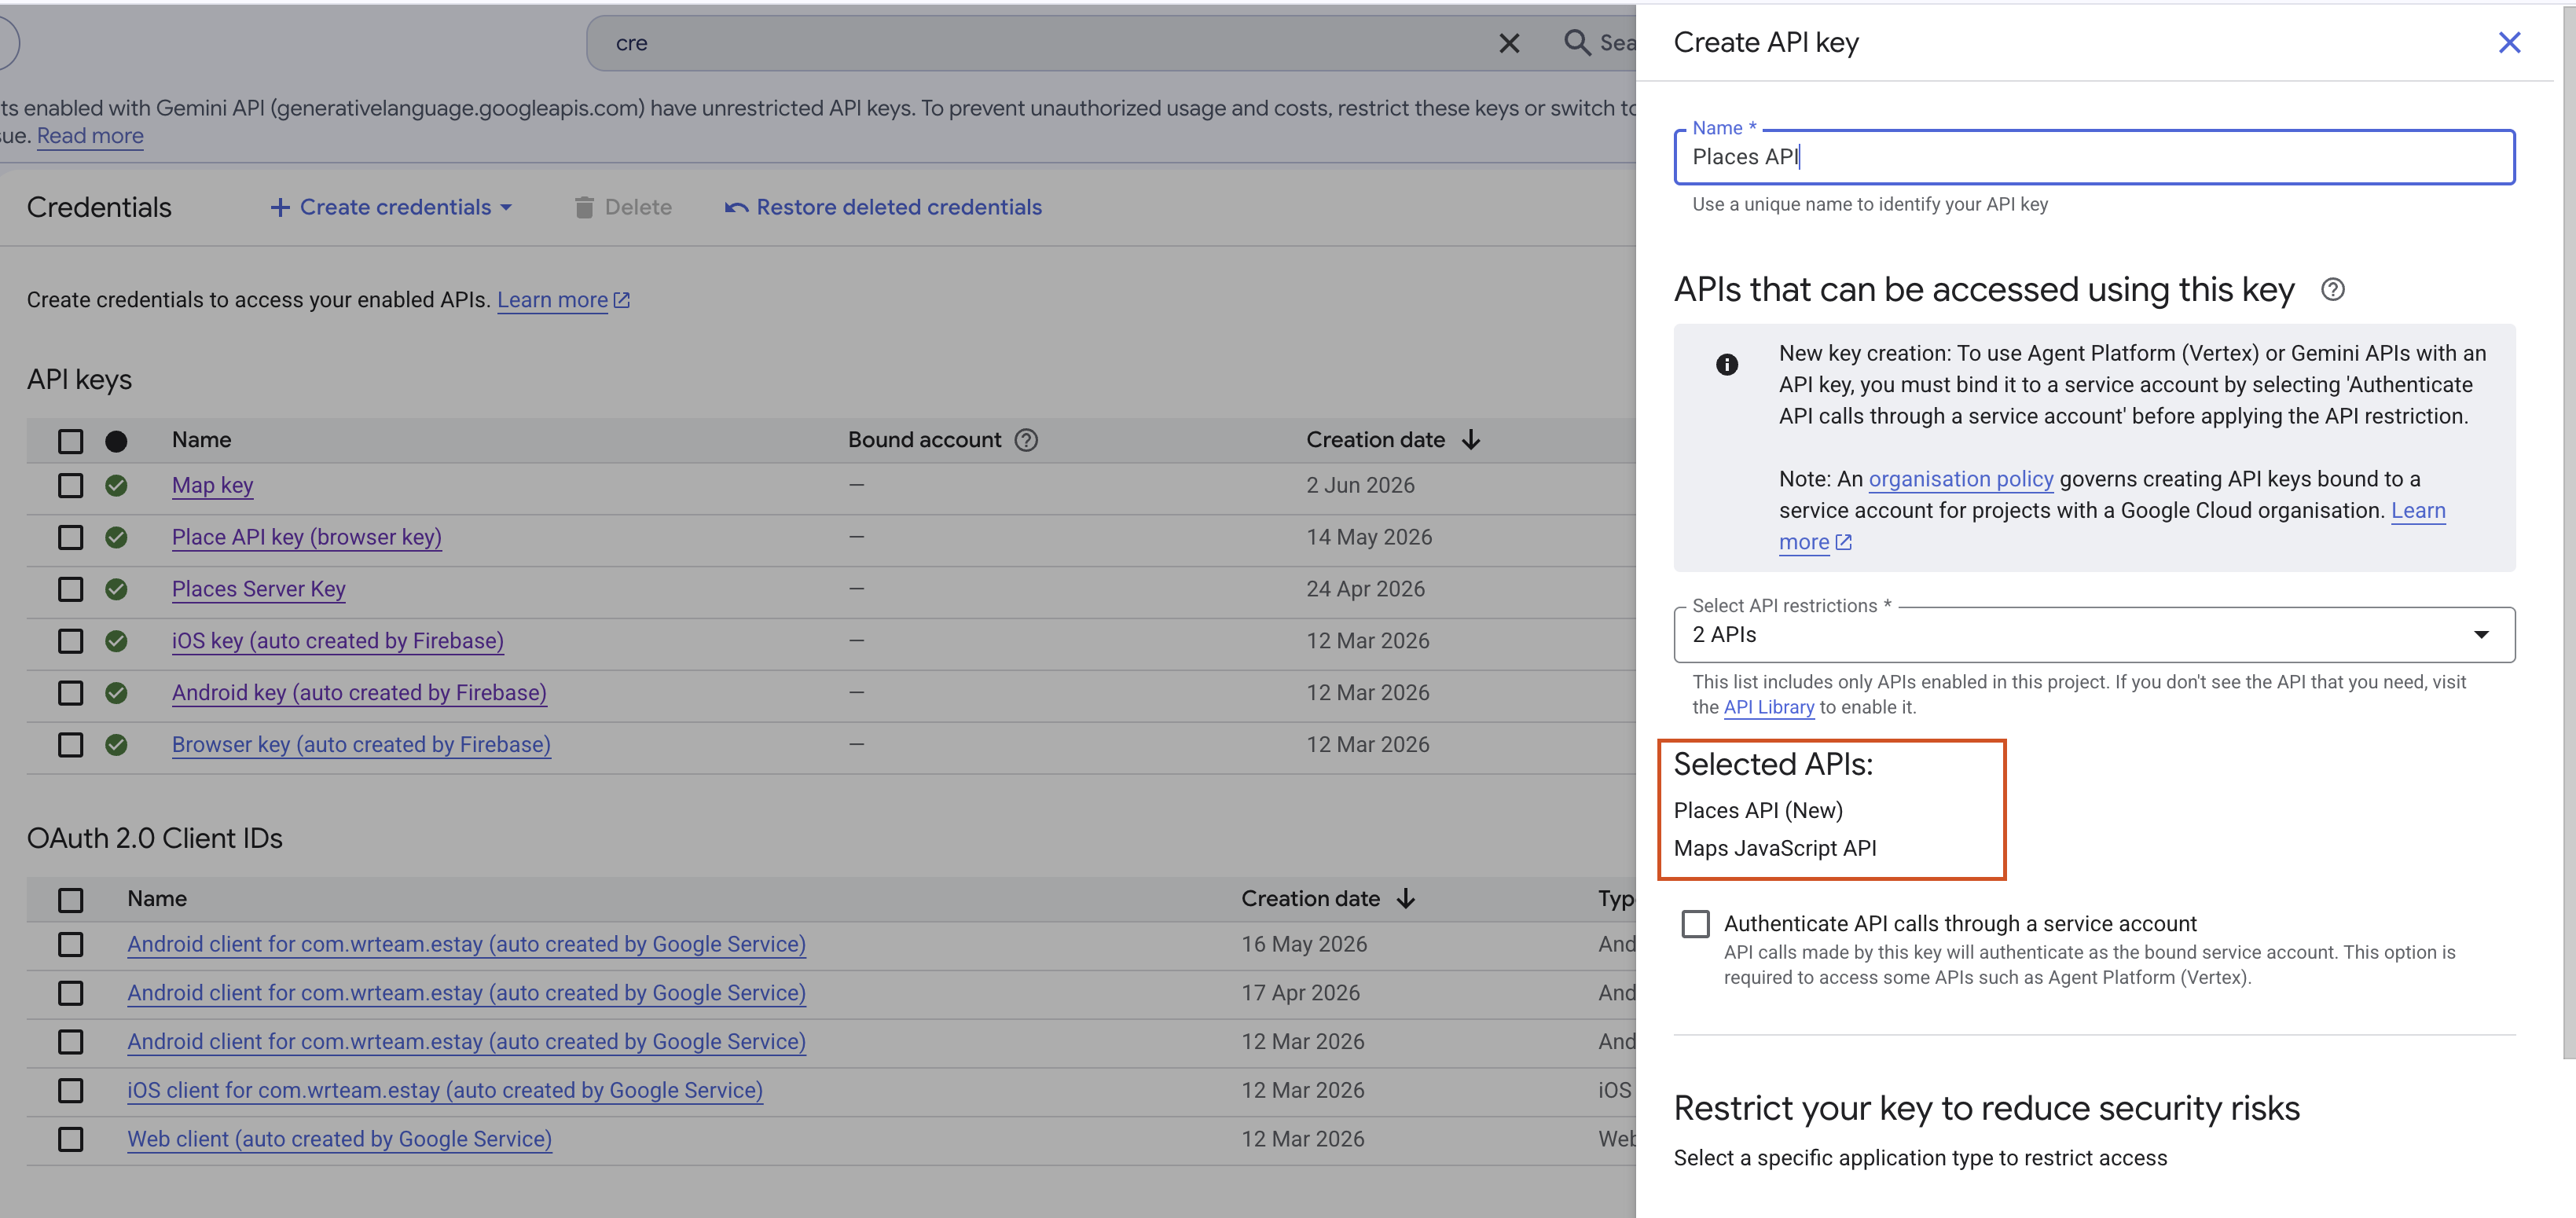Tick the checkbox for Place API key (browser key)
Viewport: 2576px width, 1218px height.
click(70, 537)
